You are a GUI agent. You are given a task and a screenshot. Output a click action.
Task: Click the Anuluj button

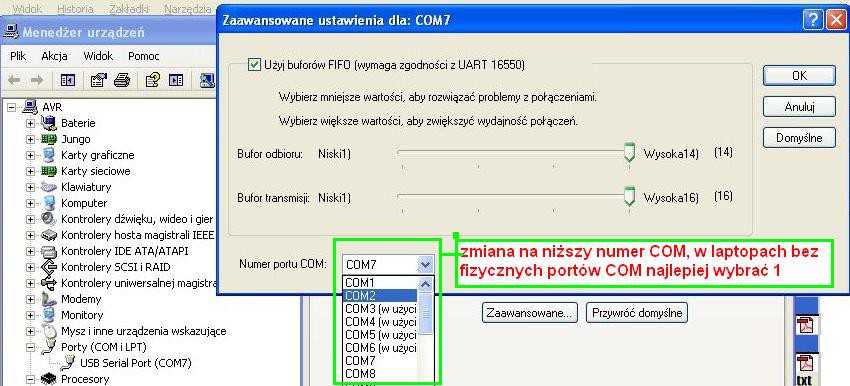[x=799, y=107]
